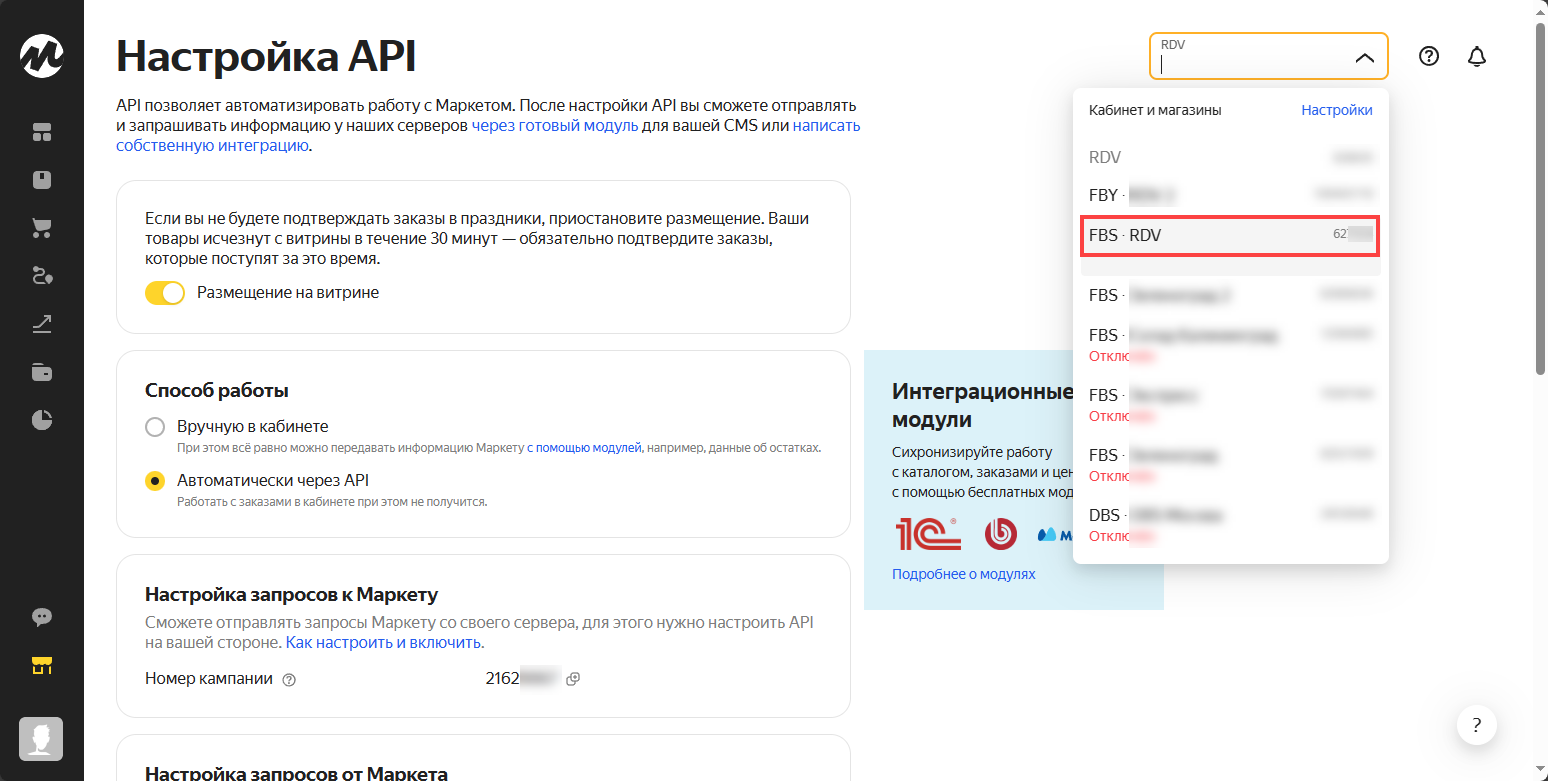Choose the DBS shop in the list
Screen dimensions: 1548x781
[x=1231, y=525]
